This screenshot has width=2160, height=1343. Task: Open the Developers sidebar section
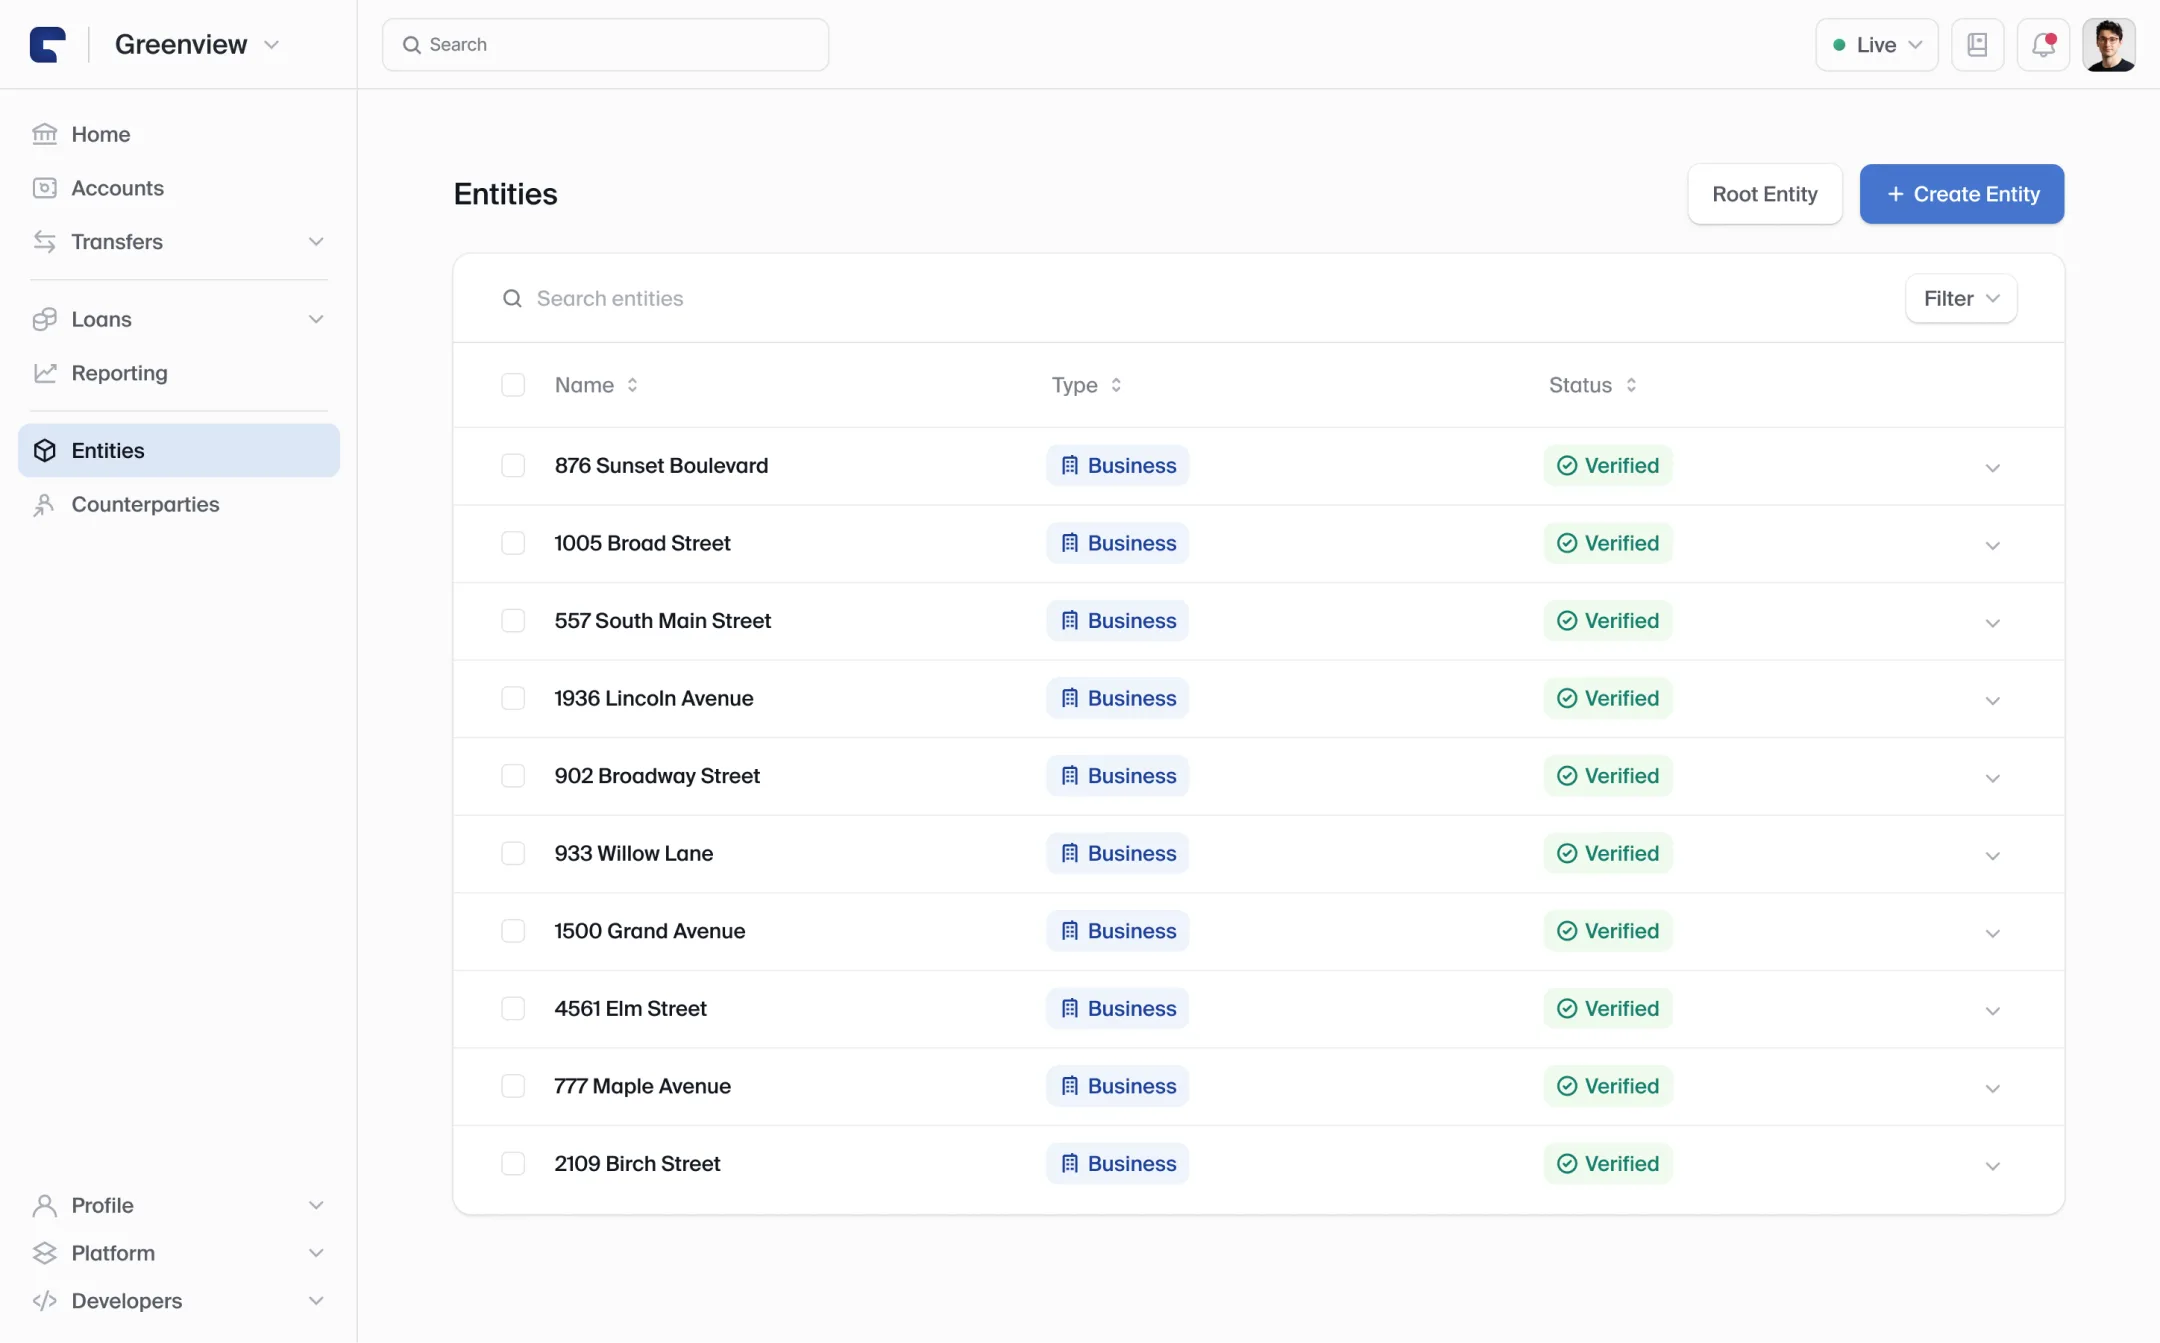pos(179,1300)
